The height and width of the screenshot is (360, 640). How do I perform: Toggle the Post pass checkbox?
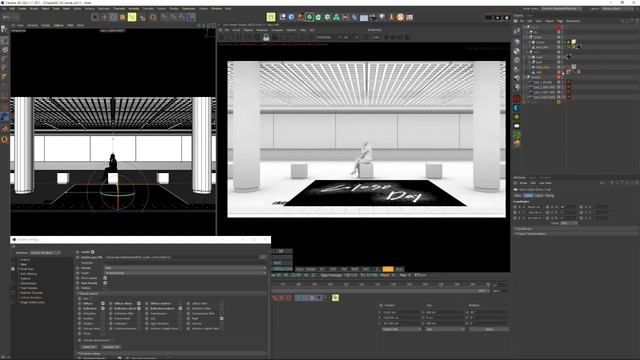click(221, 318)
